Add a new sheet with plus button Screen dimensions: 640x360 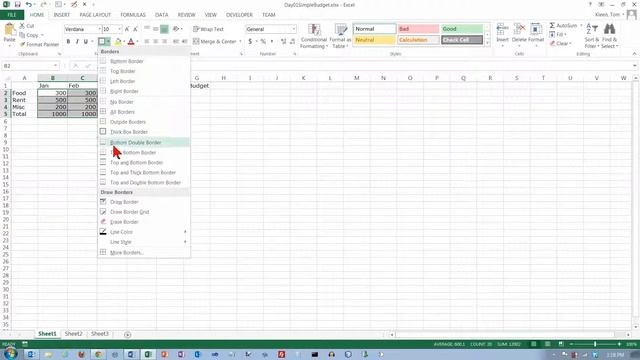coord(127,335)
